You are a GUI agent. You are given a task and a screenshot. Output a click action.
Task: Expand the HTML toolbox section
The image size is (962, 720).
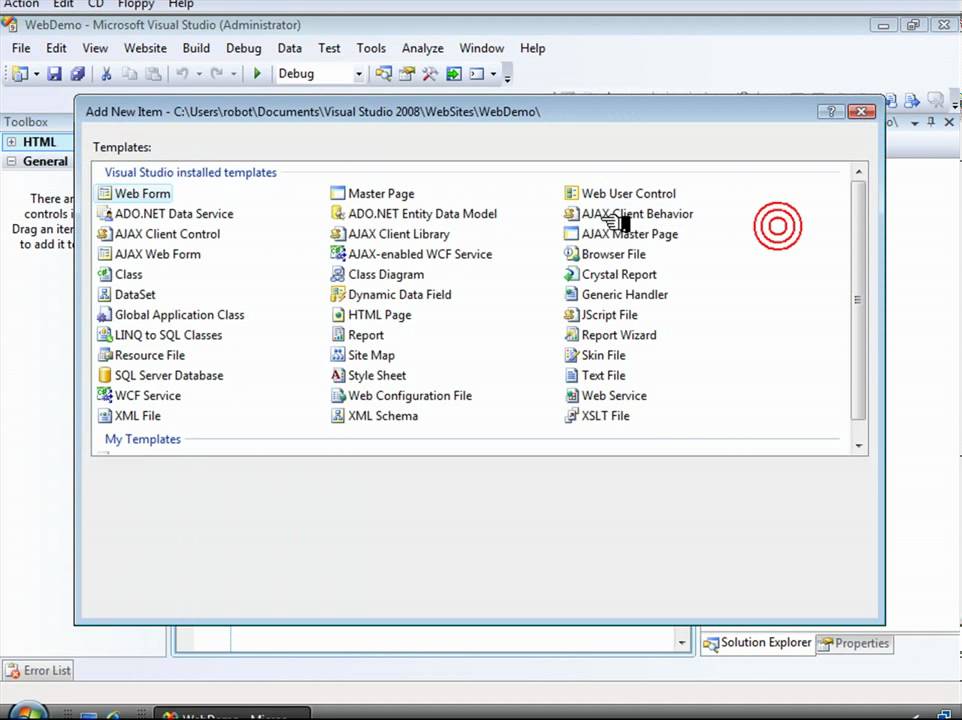(12, 142)
